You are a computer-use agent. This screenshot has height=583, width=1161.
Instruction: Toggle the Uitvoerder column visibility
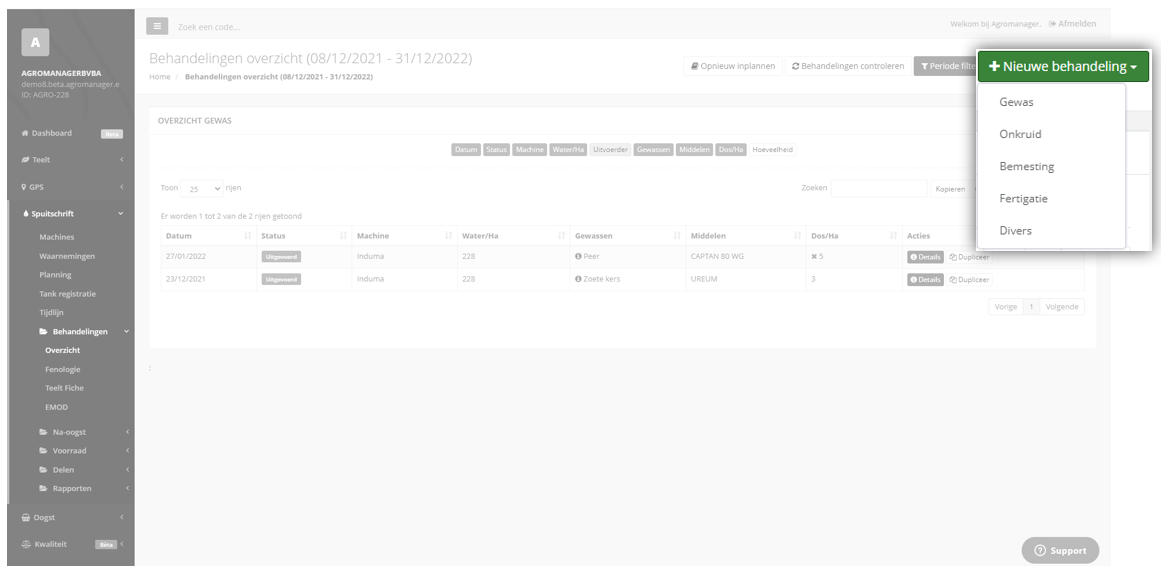coord(610,150)
